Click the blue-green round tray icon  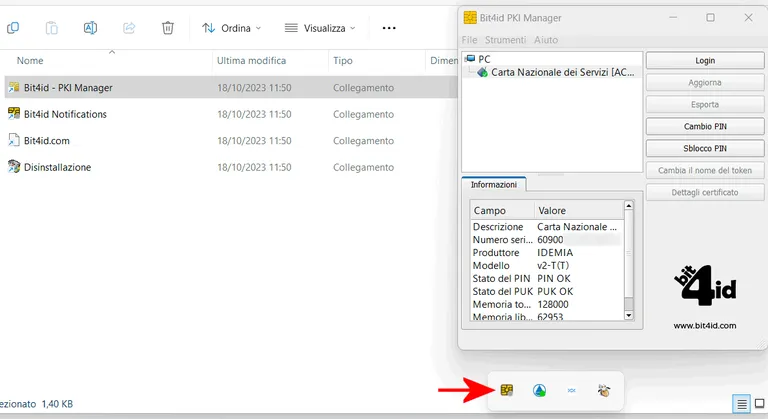tap(539, 391)
